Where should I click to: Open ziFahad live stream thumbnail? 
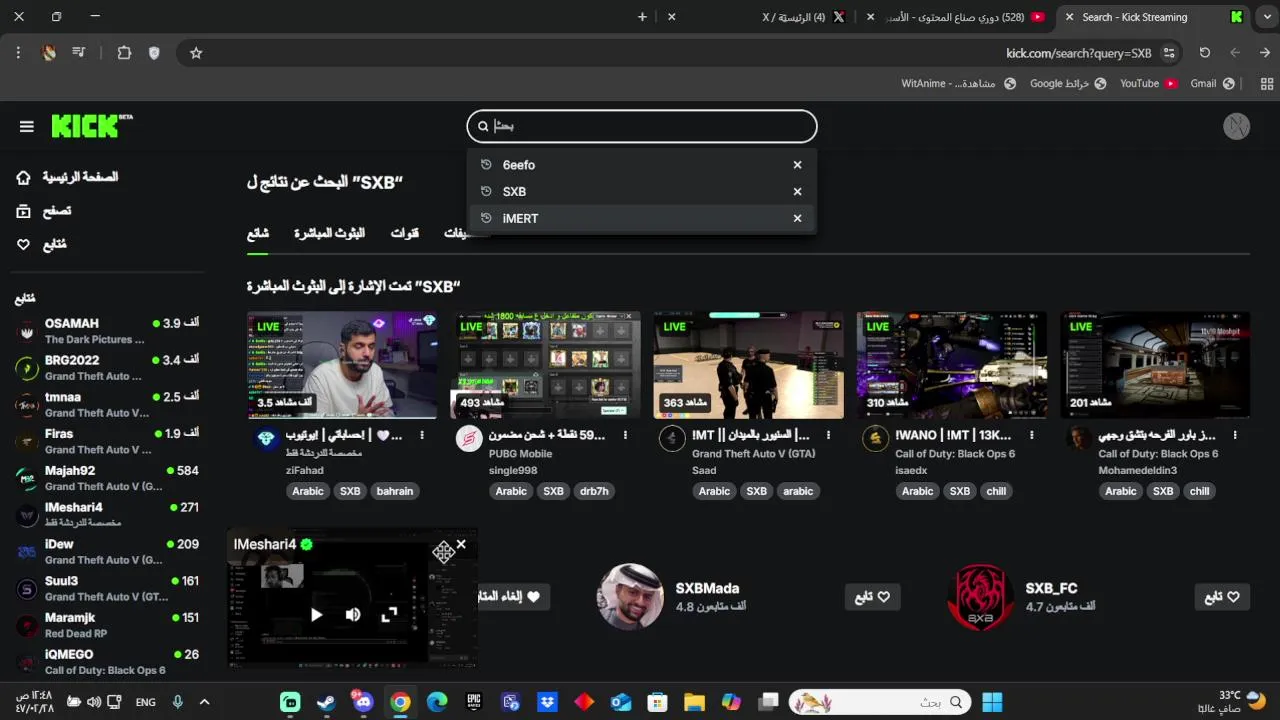pyautogui.click(x=342, y=365)
